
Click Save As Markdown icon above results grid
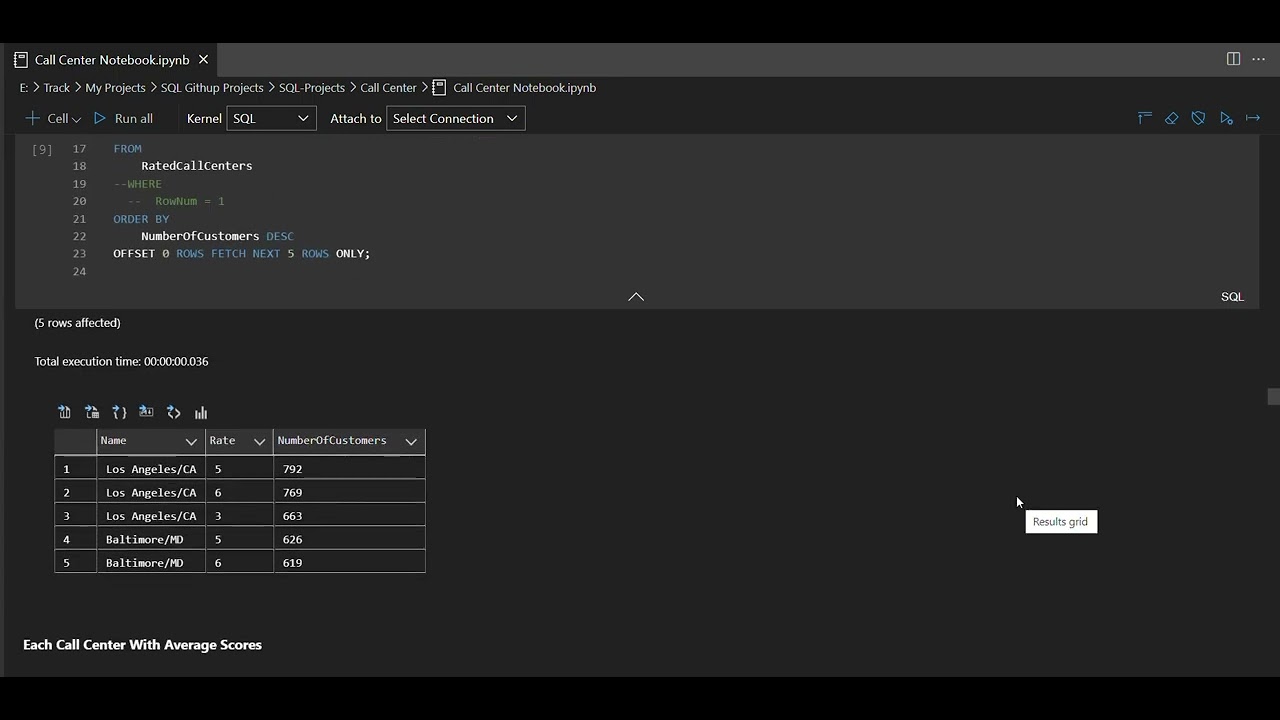click(x=146, y=412)
